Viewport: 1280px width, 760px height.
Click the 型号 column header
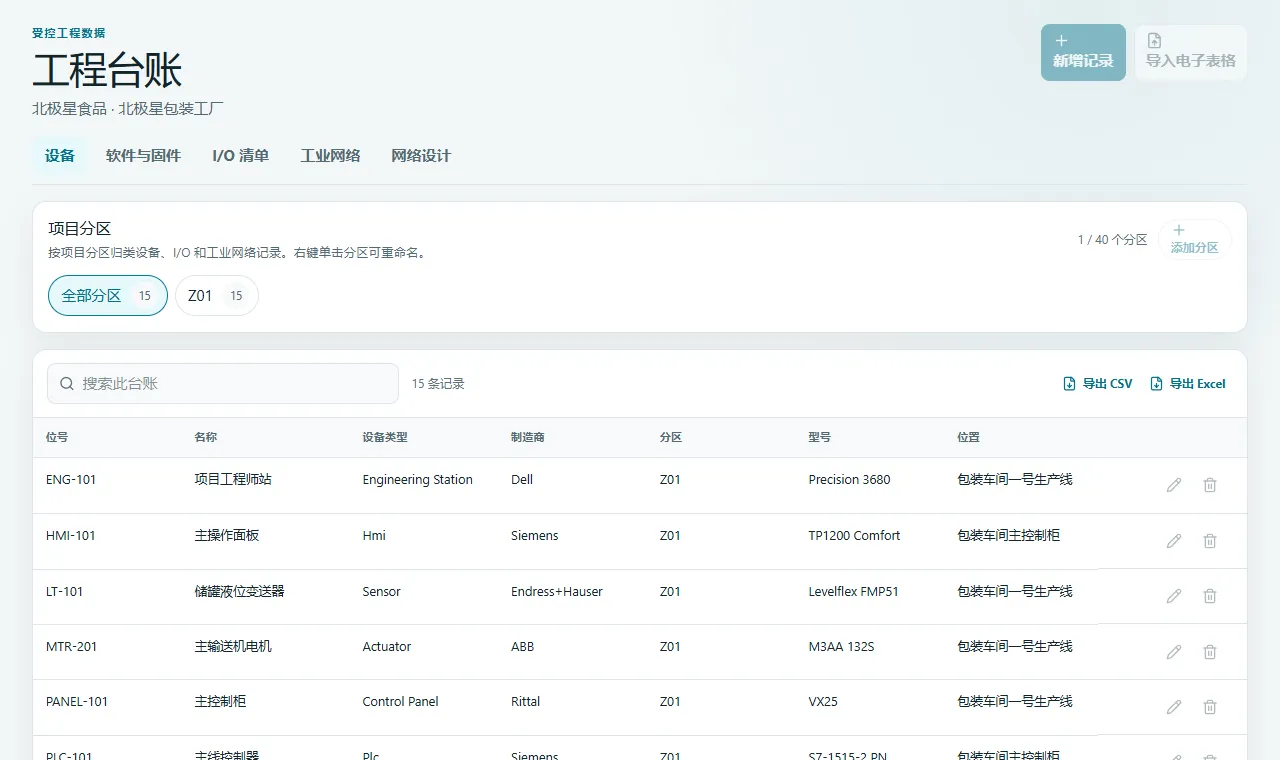(819, 438)
